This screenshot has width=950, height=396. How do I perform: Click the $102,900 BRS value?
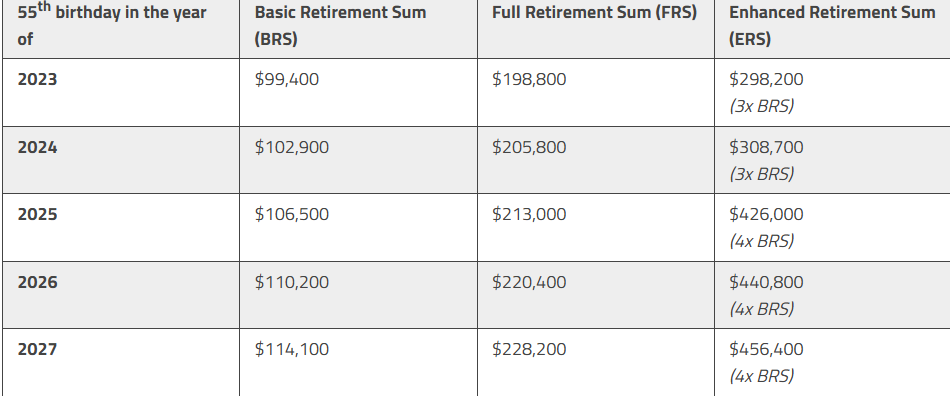coord(291,147)
